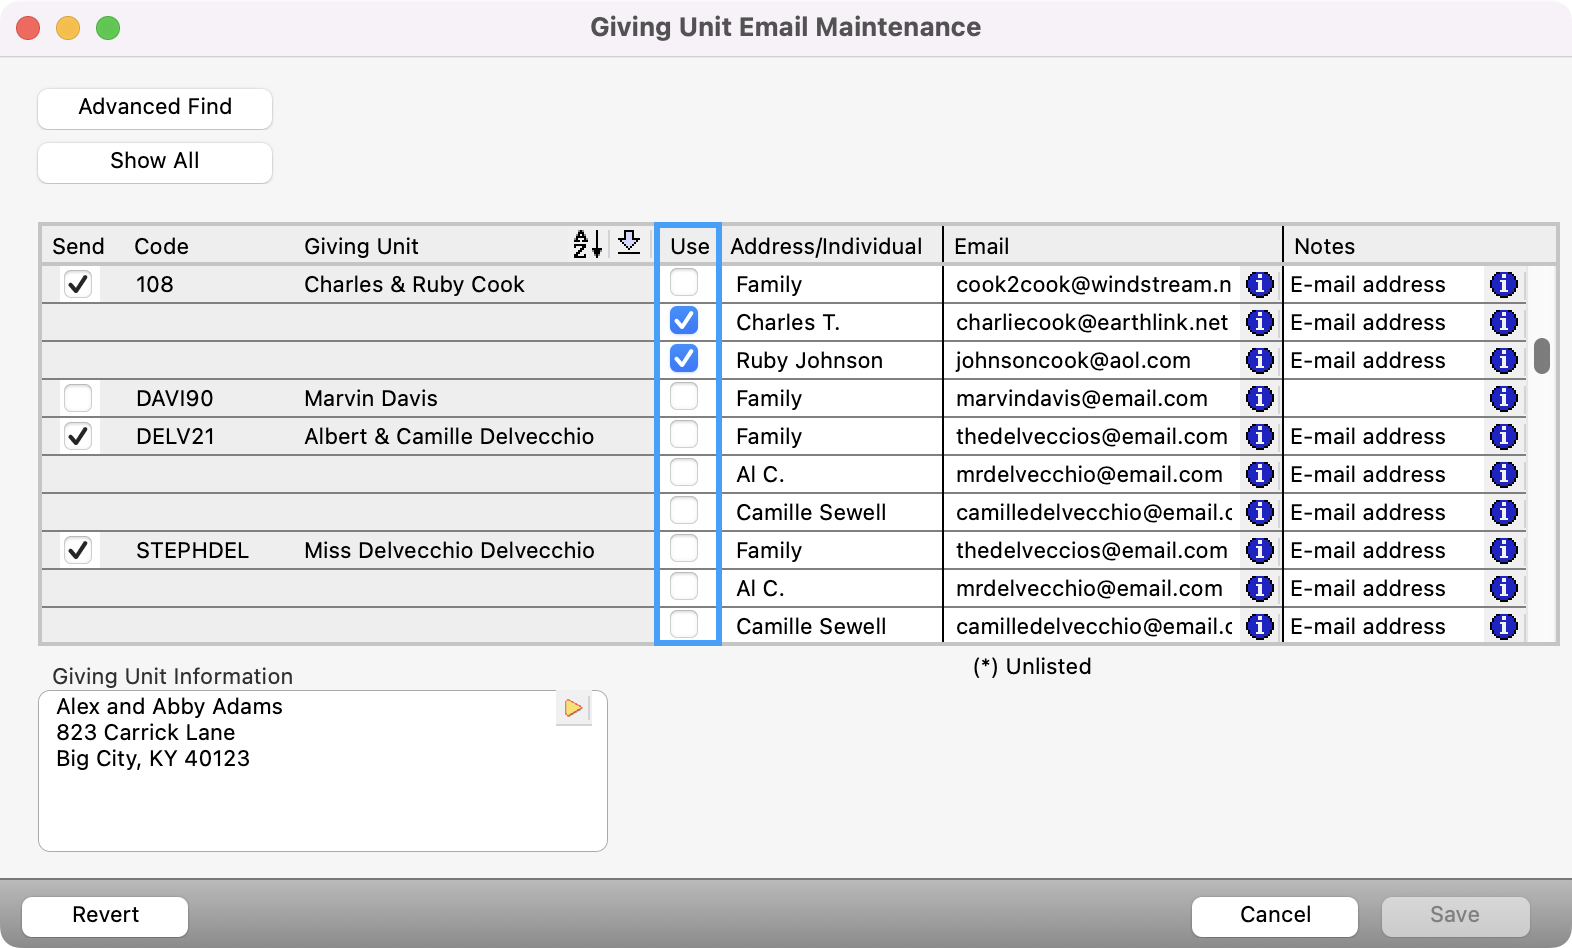
Task: Click the Code column header
Action: click(x=161, y=246)
